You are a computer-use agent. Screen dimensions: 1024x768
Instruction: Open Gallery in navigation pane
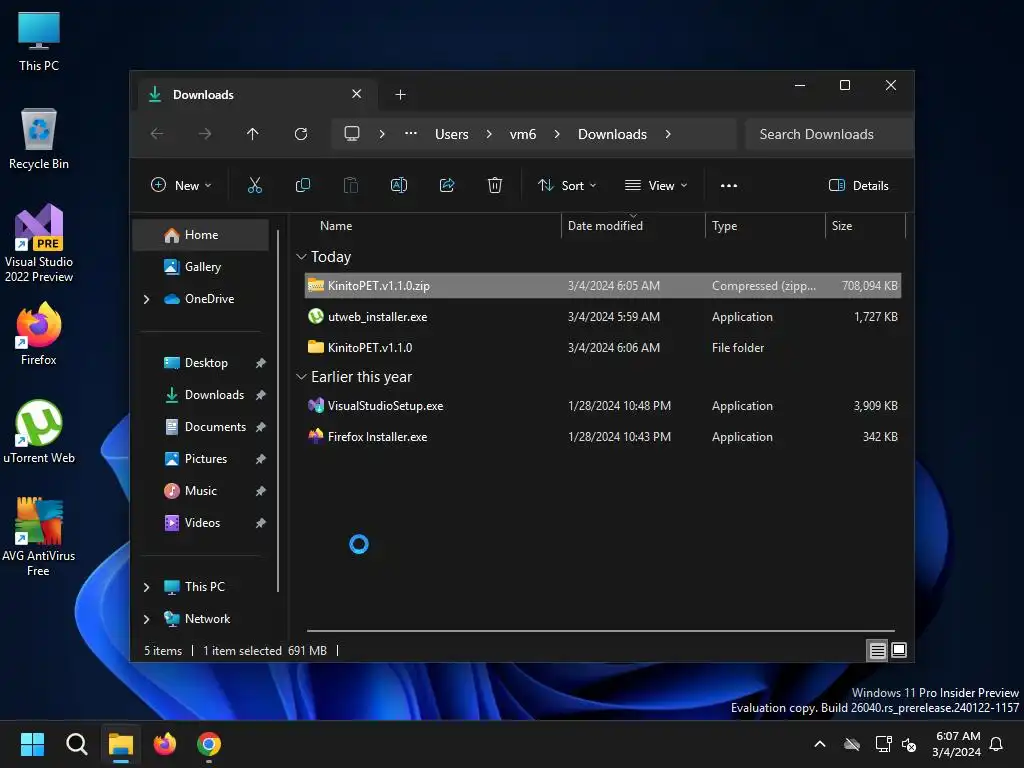point(200,267)
